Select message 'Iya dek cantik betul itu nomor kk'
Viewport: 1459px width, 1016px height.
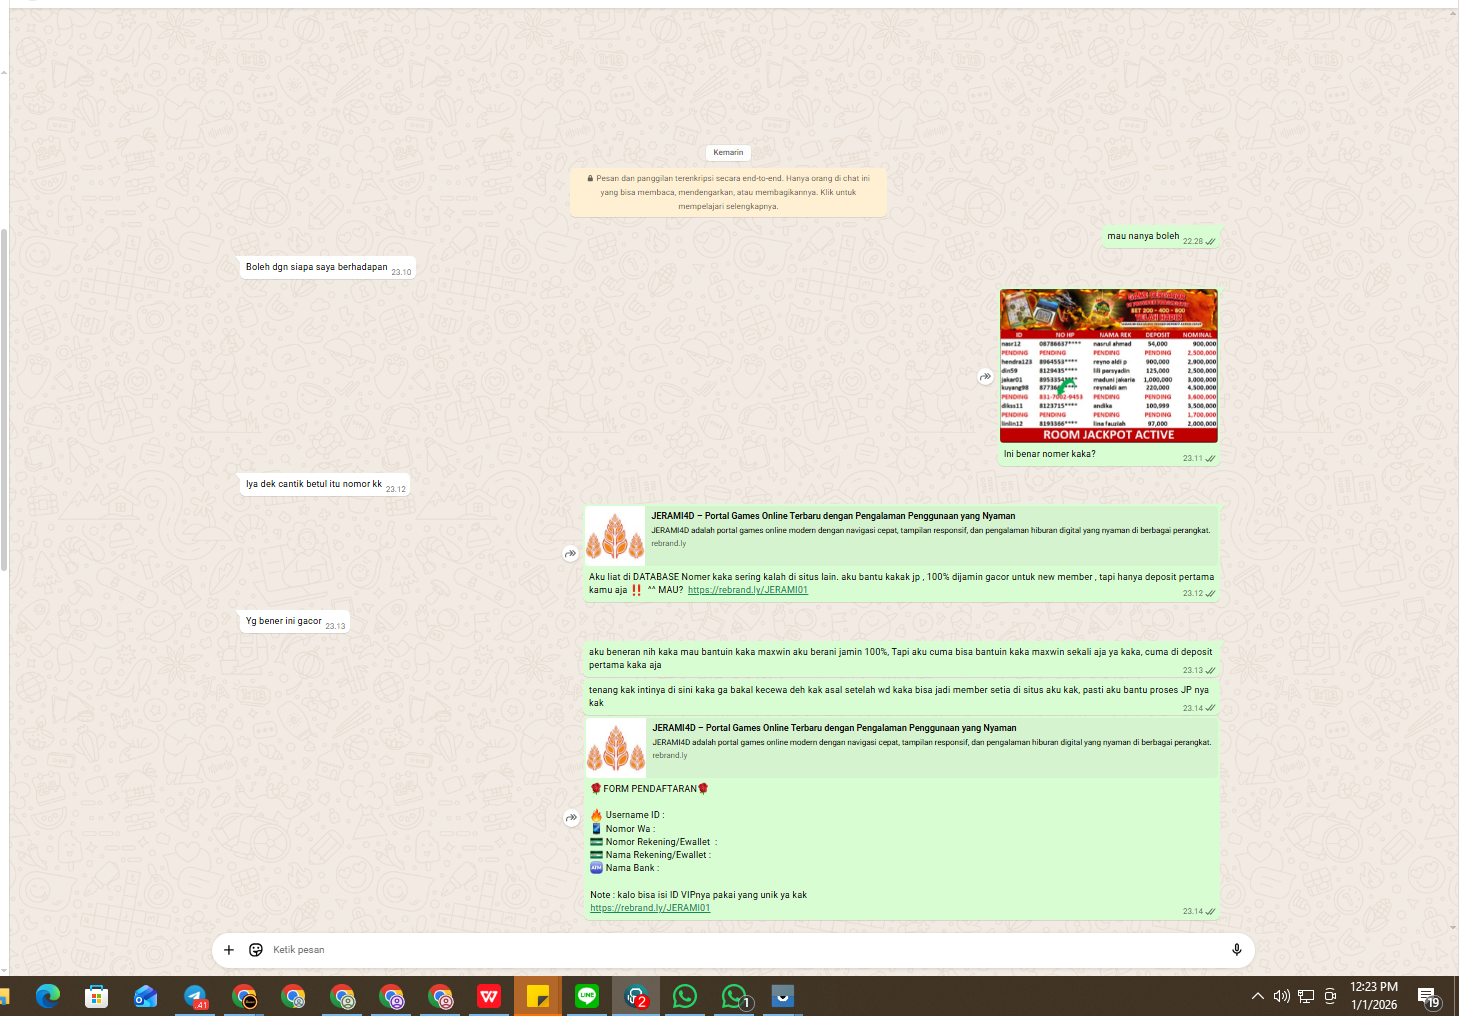[x=314, y=484]
